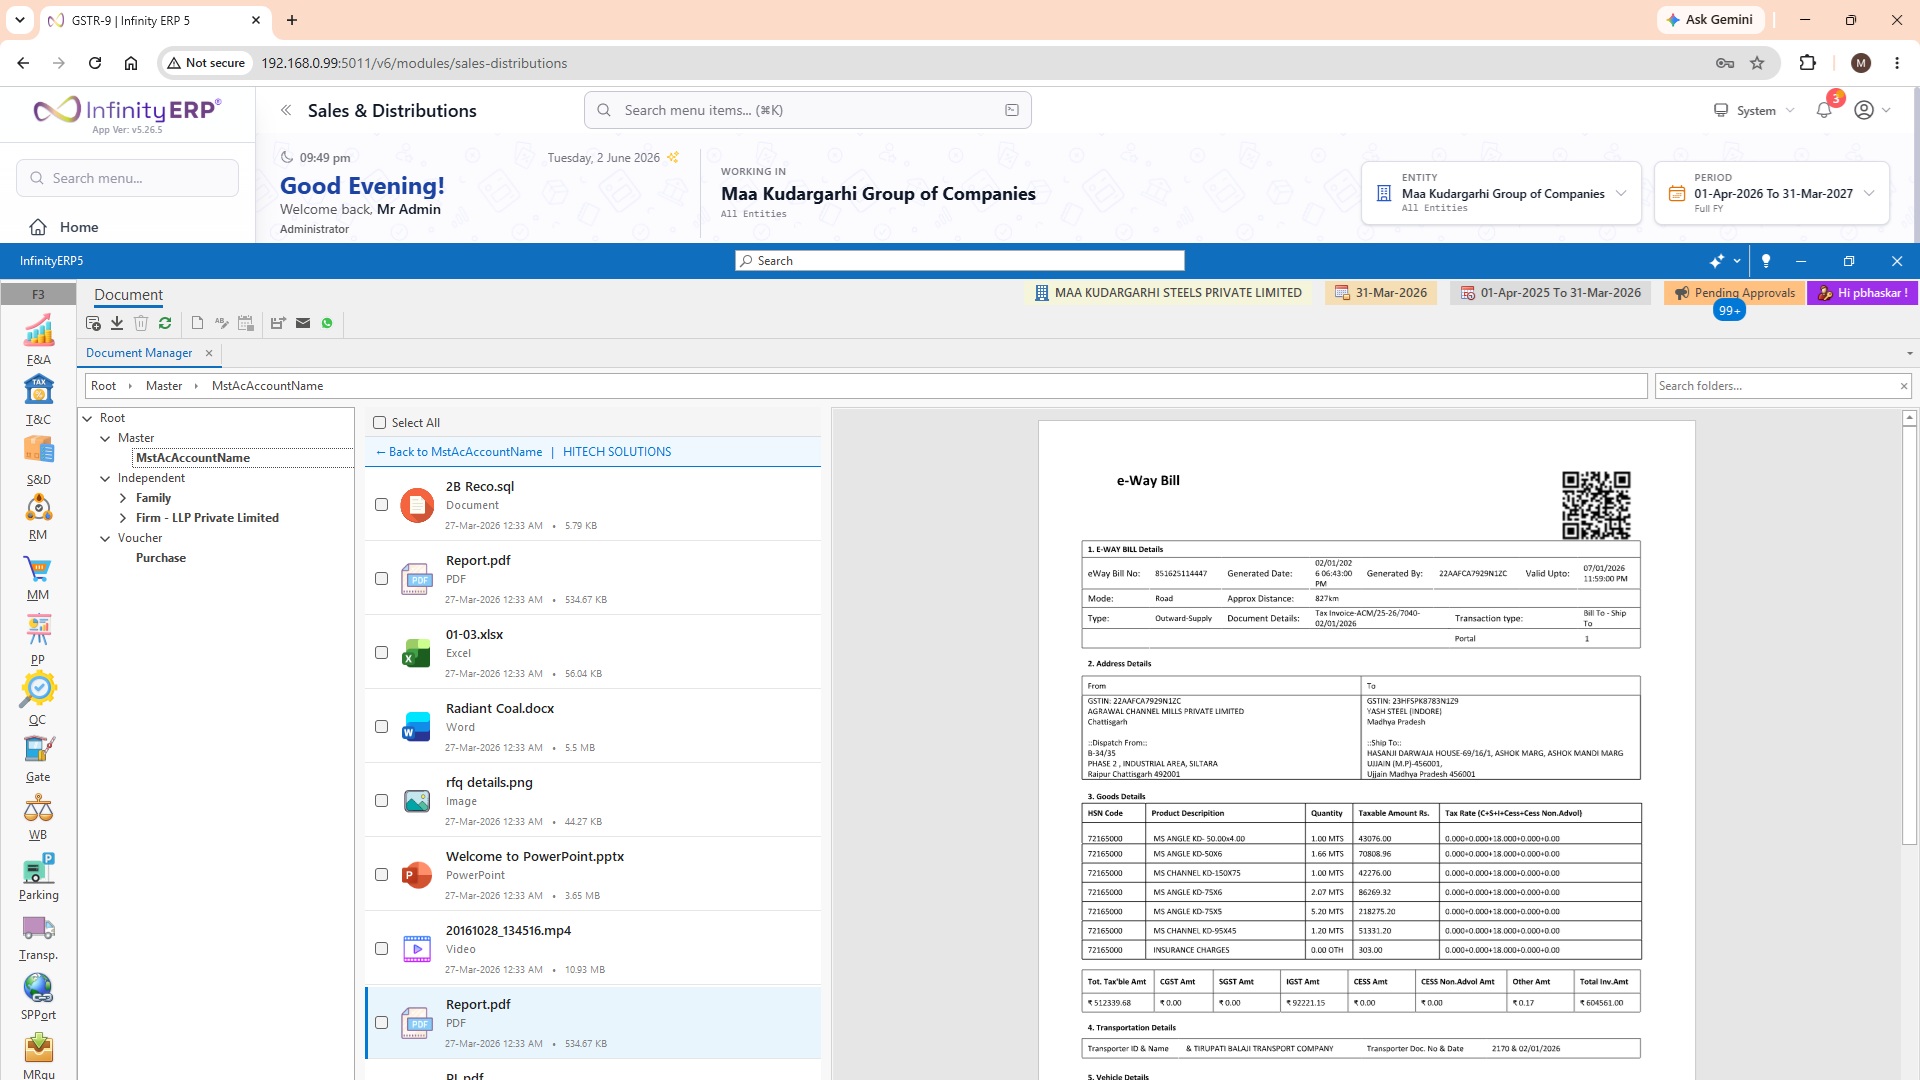Open the S&D module in sidebar
1920x1080 pixels.
(x=38, y=460)
